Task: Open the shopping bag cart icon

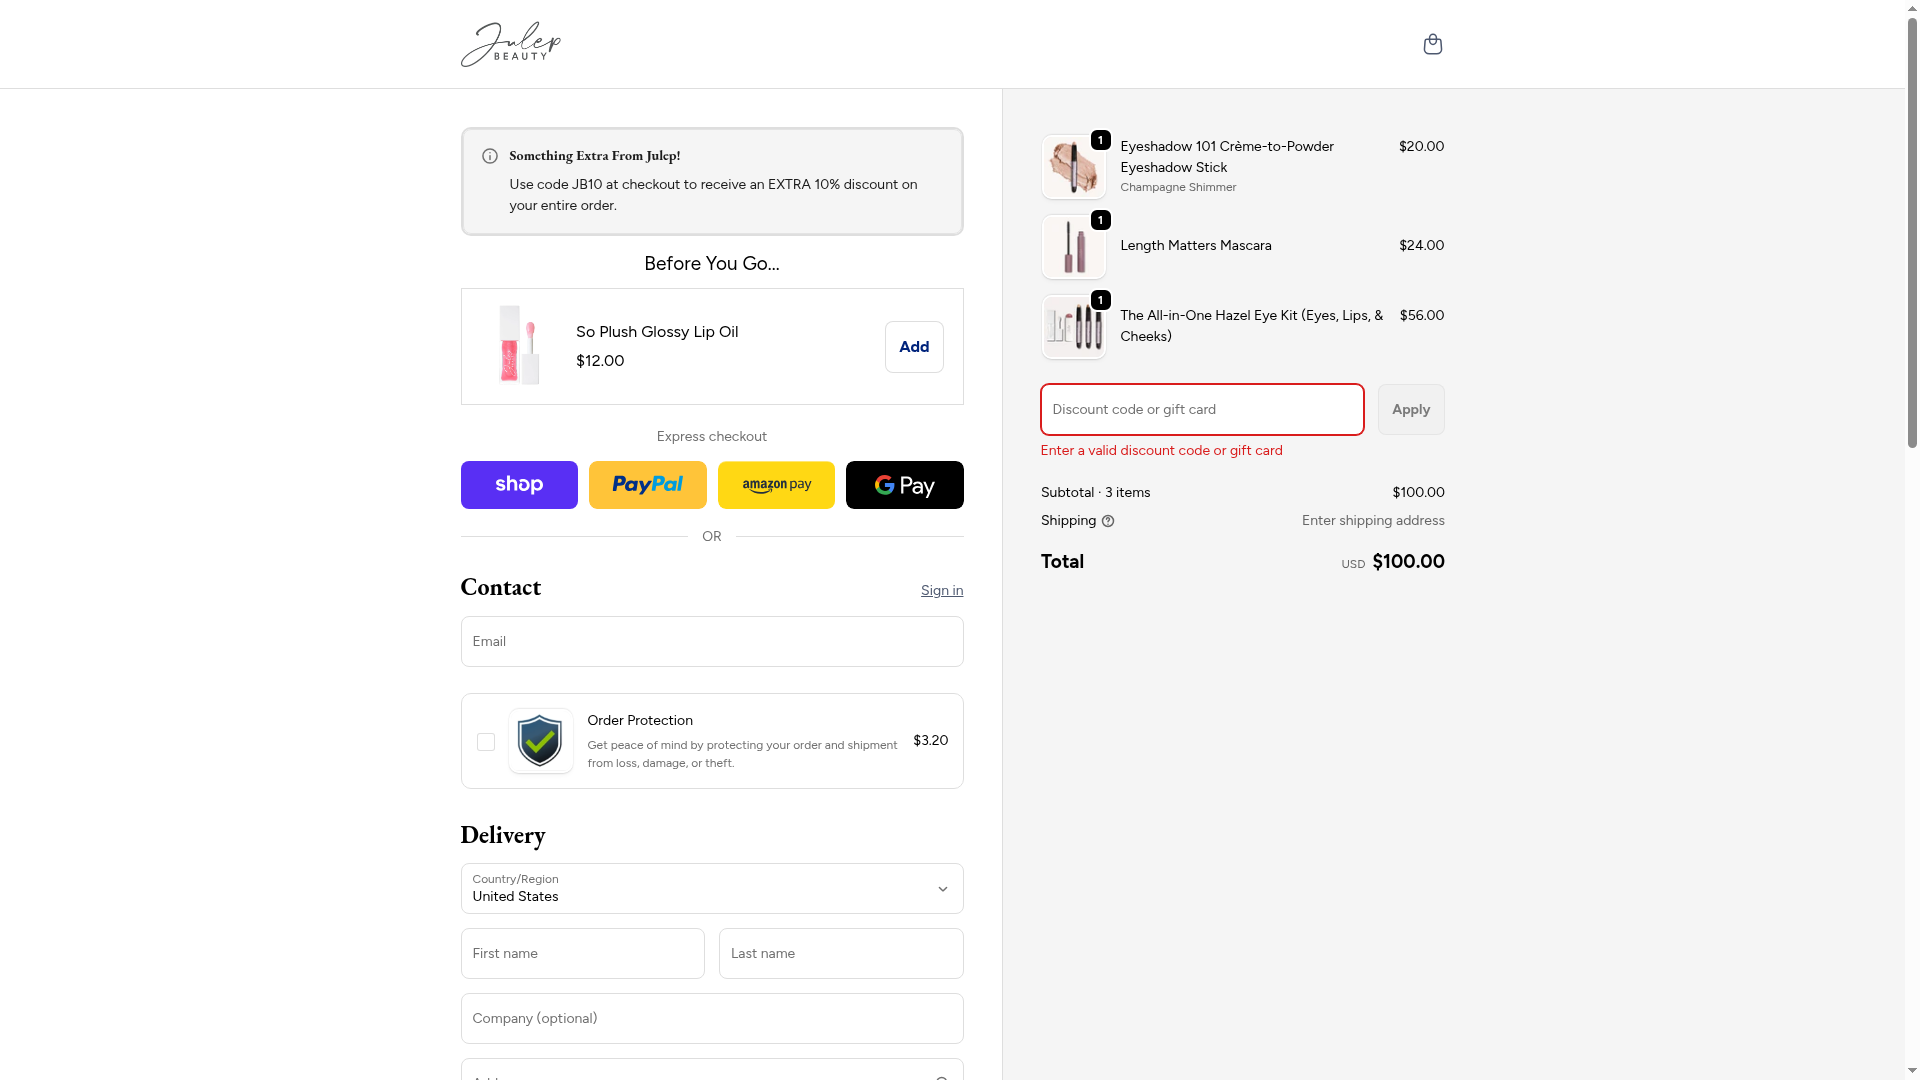Action: point(1432,44)
